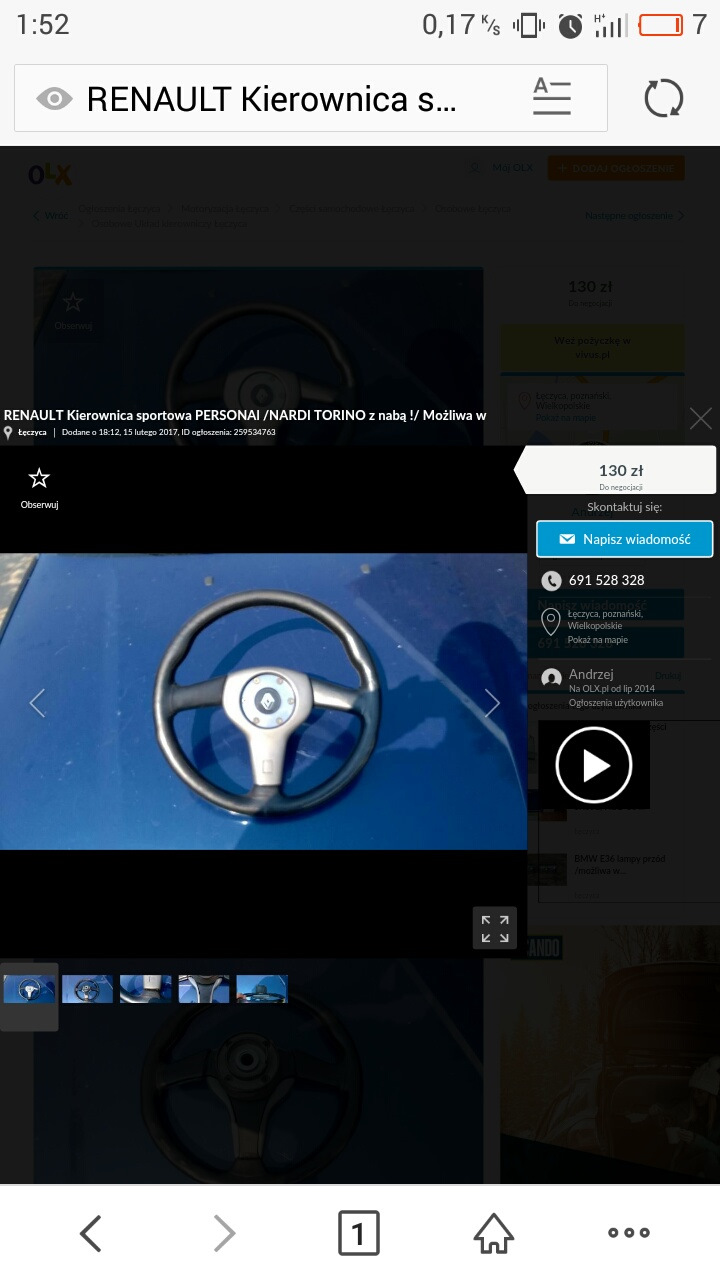Tap the 130 zł price tag
This screenshot has height=1280, width=720.
[620, 471]
